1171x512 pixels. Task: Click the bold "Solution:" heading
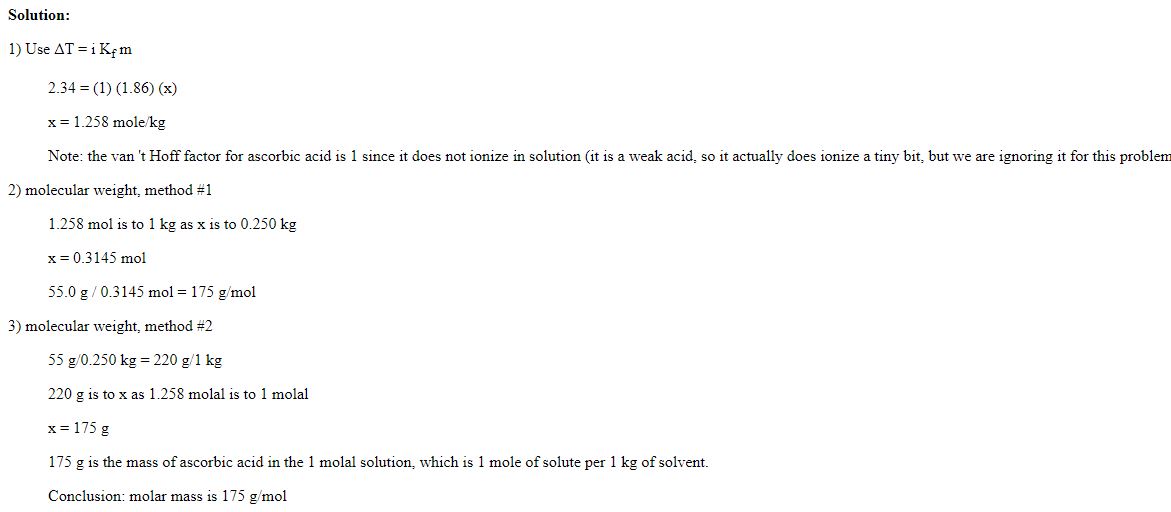coord(39,15)
